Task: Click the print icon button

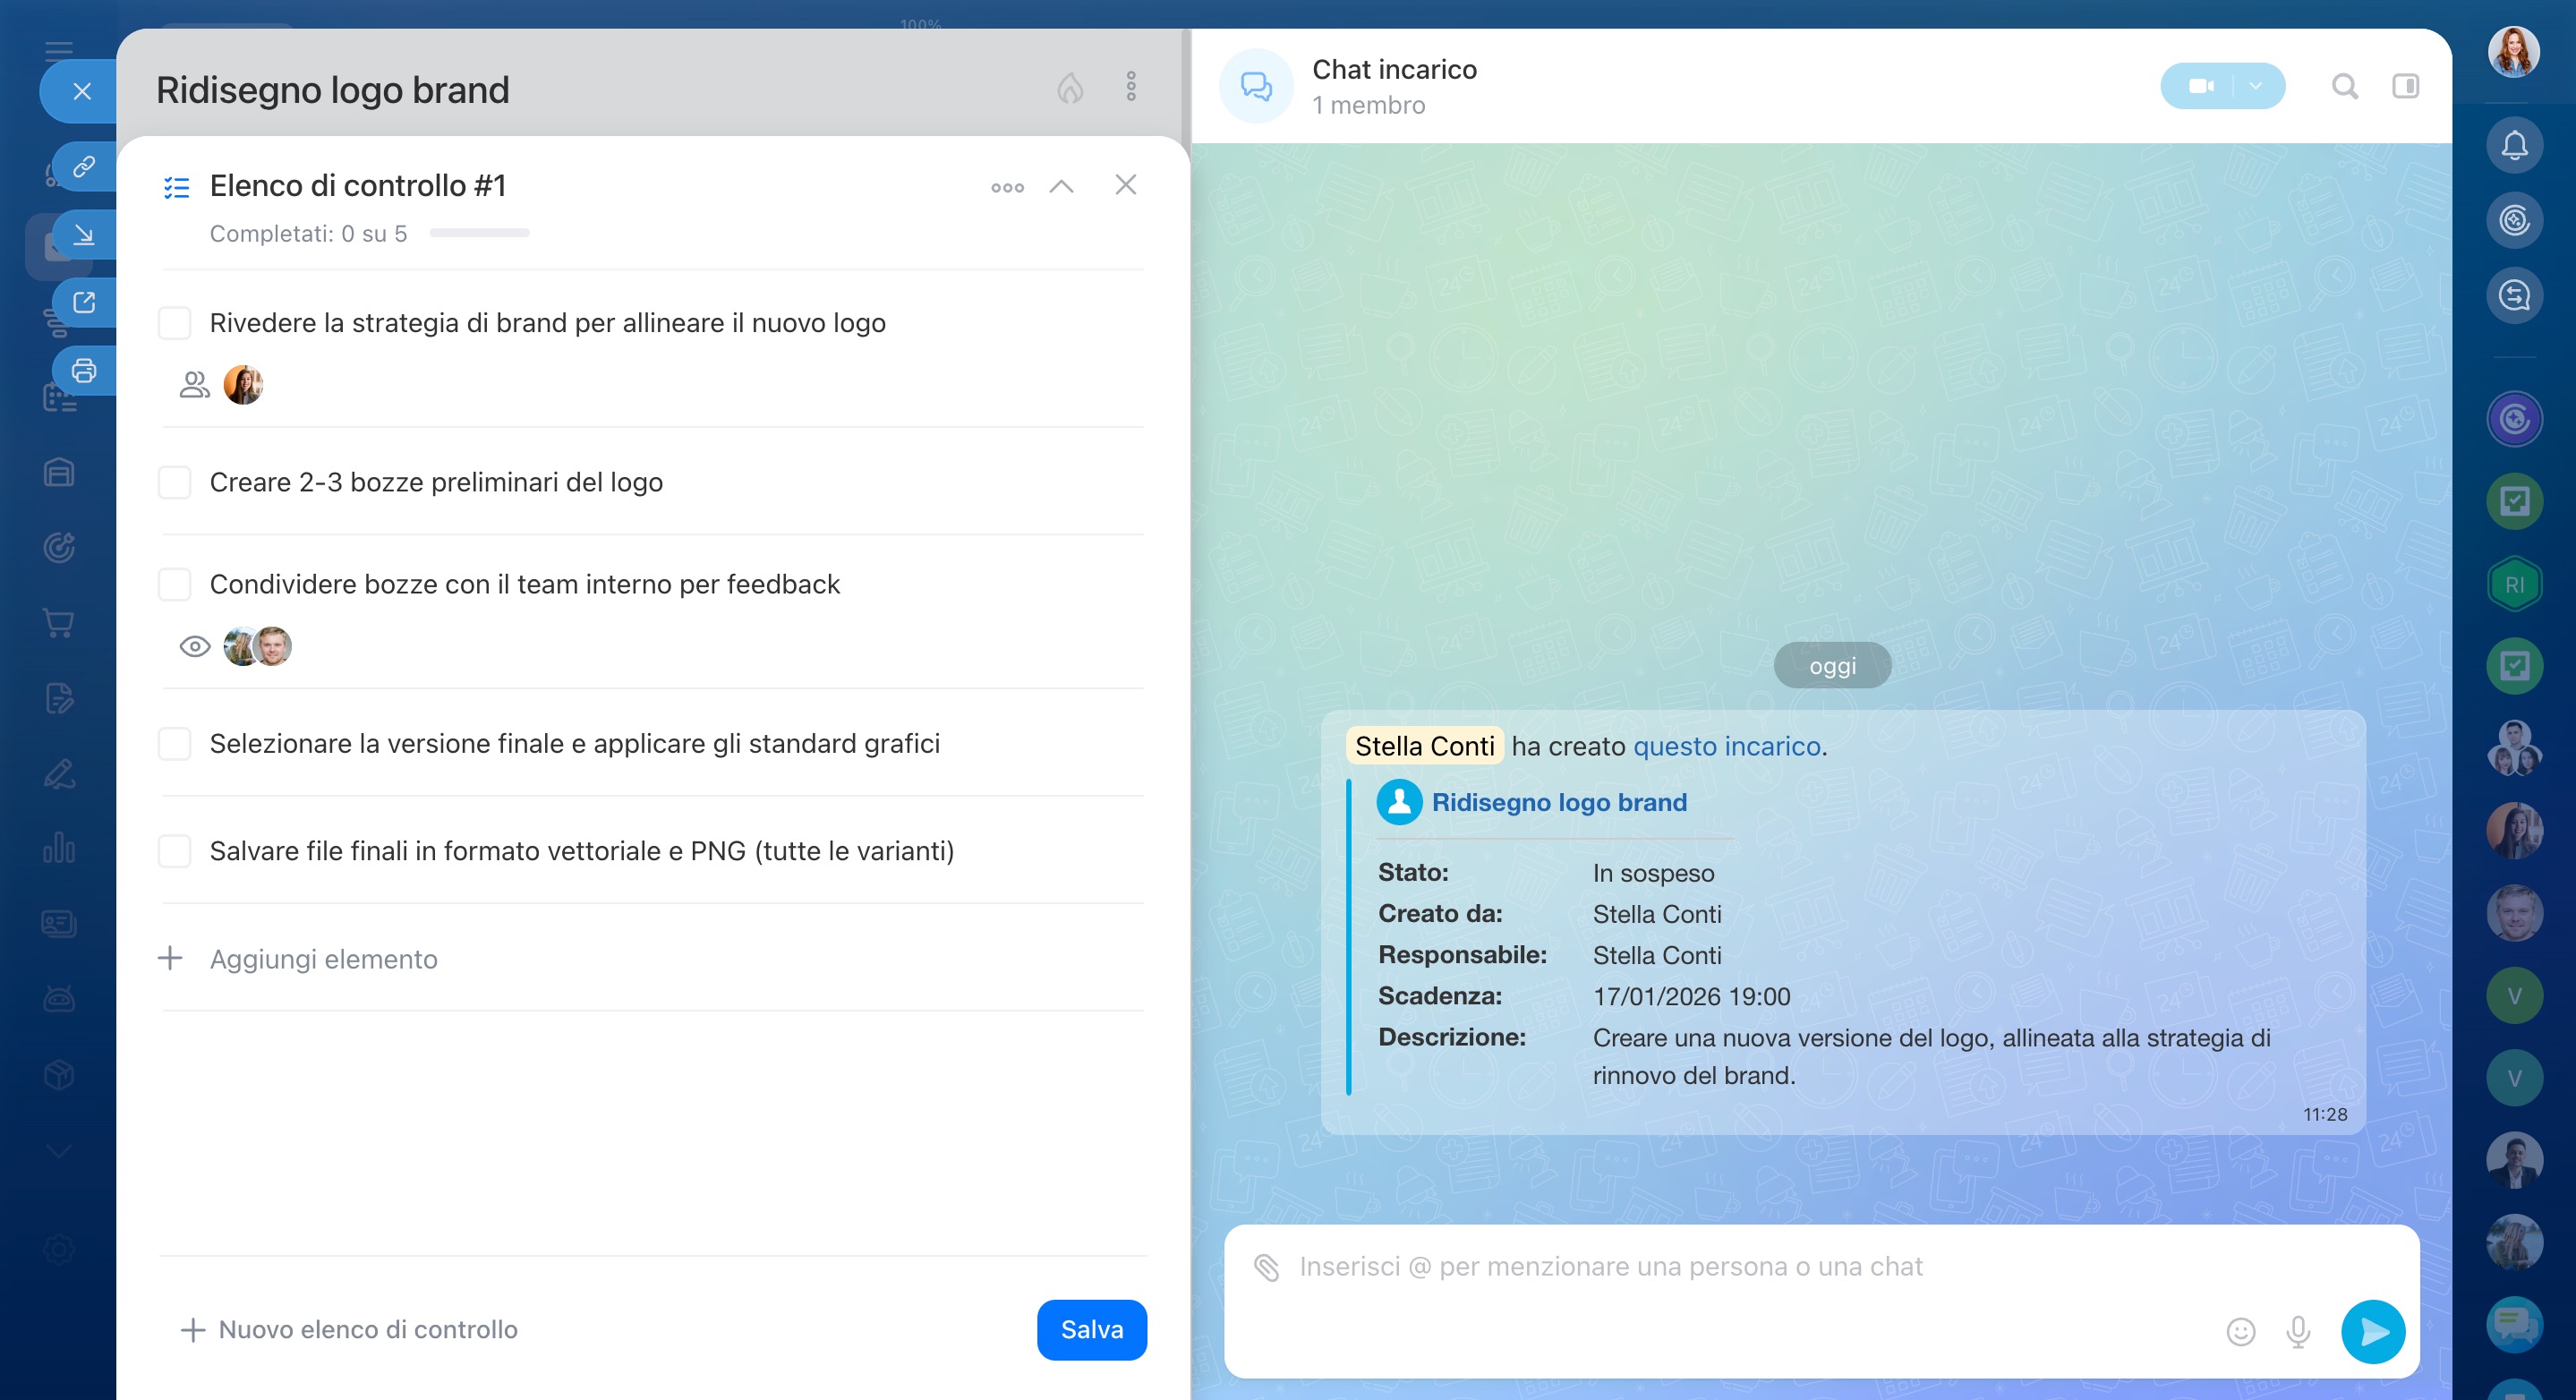Action: [x=84, y=371]
